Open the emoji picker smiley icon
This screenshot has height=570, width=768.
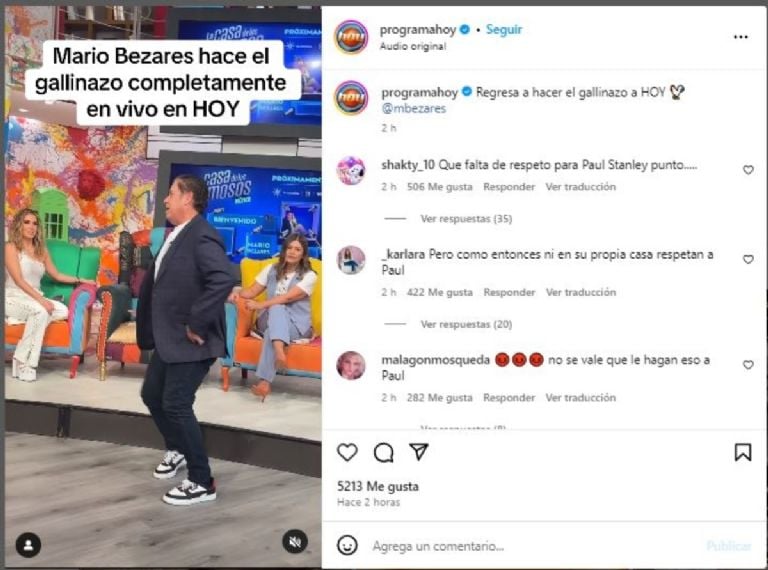pos(347,545)
